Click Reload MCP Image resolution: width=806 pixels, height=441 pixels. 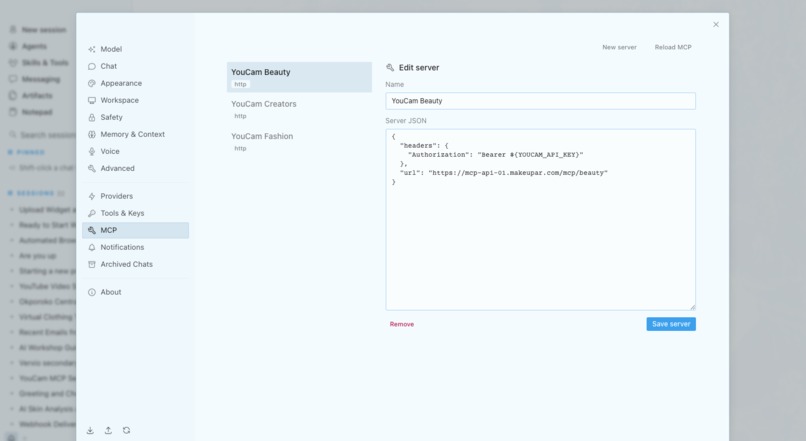(x=673, y=47)
